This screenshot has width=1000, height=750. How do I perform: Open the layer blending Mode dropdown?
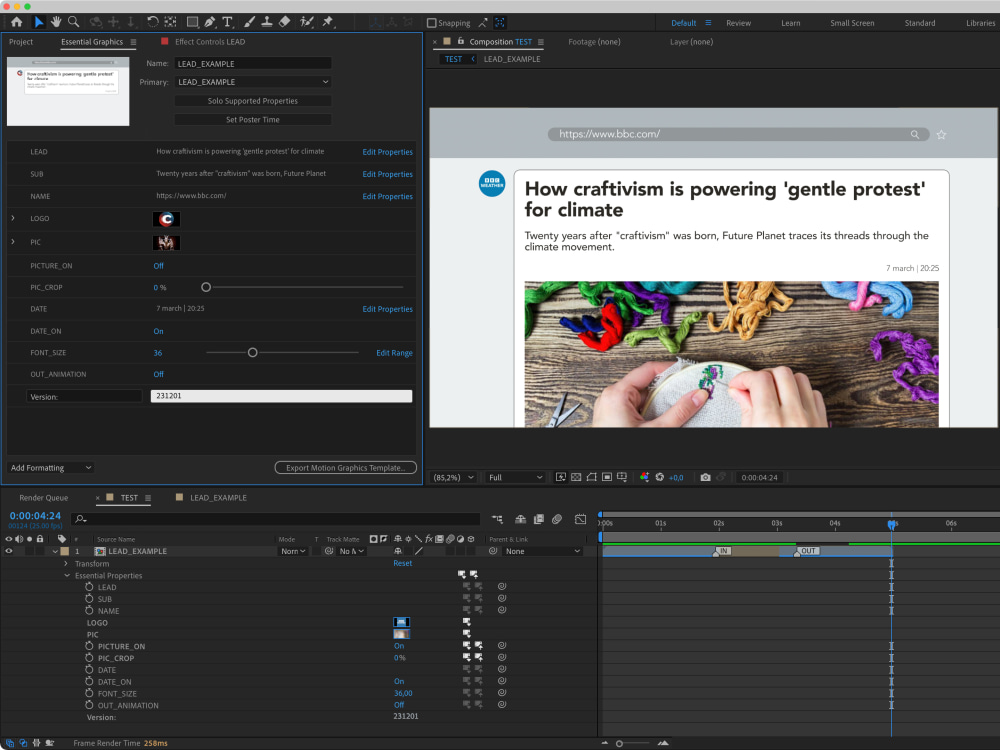click(293, 551)
